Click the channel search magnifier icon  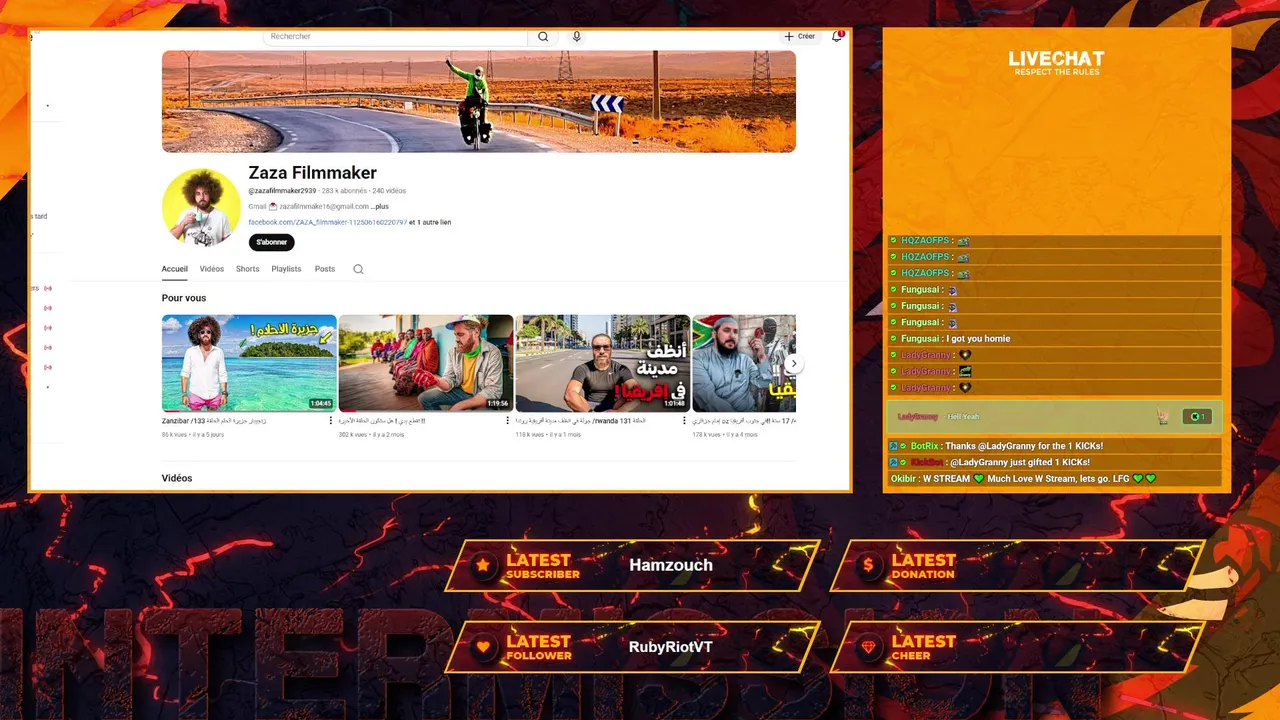click(358, 269)
